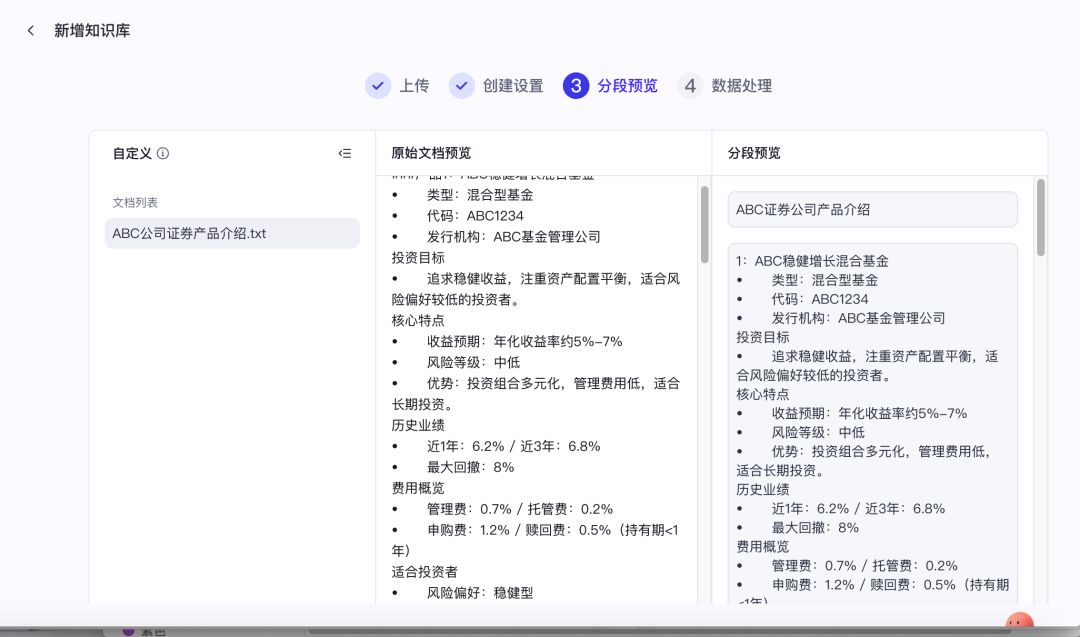Click the segment preview panel scrollbar
This screenshot has height=637, width=1080.
[x=1041, y=218]
